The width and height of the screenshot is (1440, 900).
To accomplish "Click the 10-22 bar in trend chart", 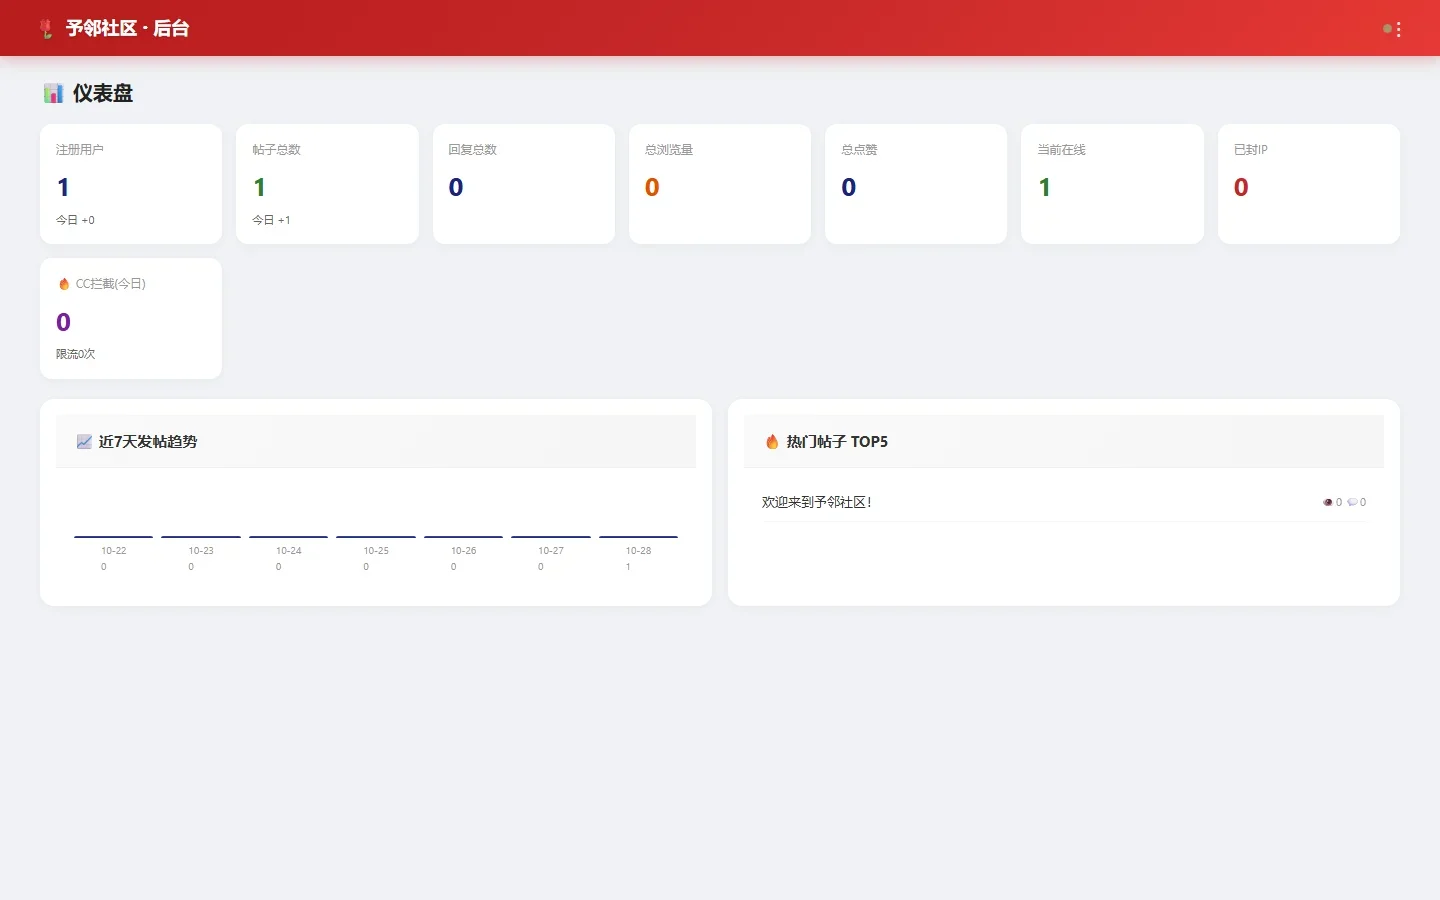I will (114, 537).
